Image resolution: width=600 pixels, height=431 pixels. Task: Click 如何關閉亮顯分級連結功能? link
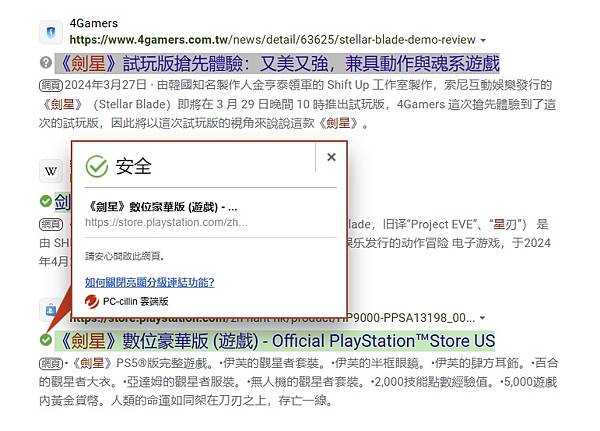tap(150, 282)
